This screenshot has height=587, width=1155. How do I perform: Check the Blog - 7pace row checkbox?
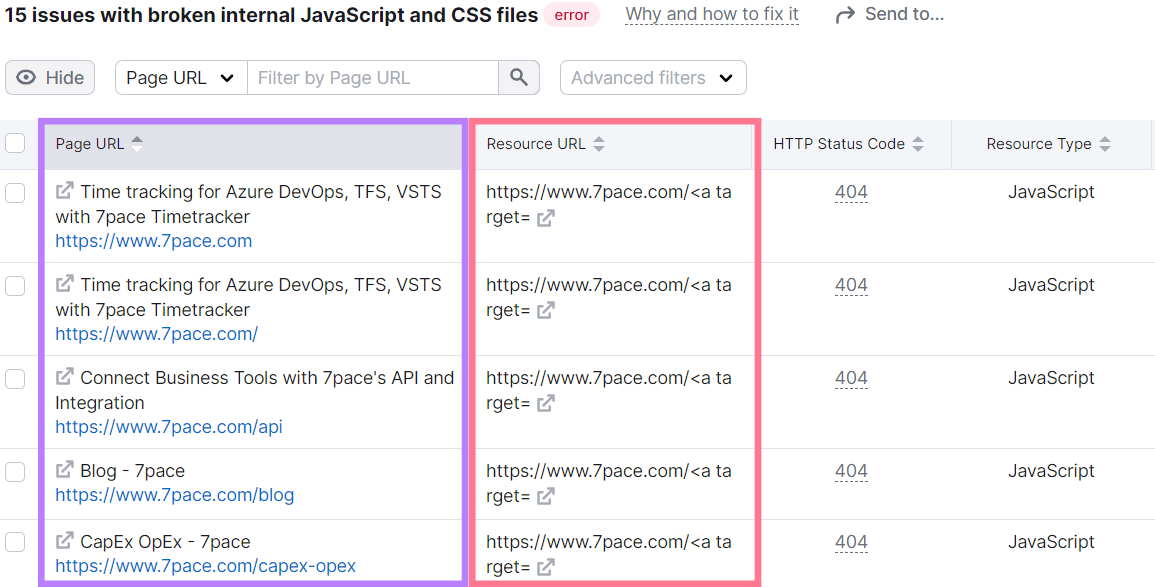coord(16,471)
